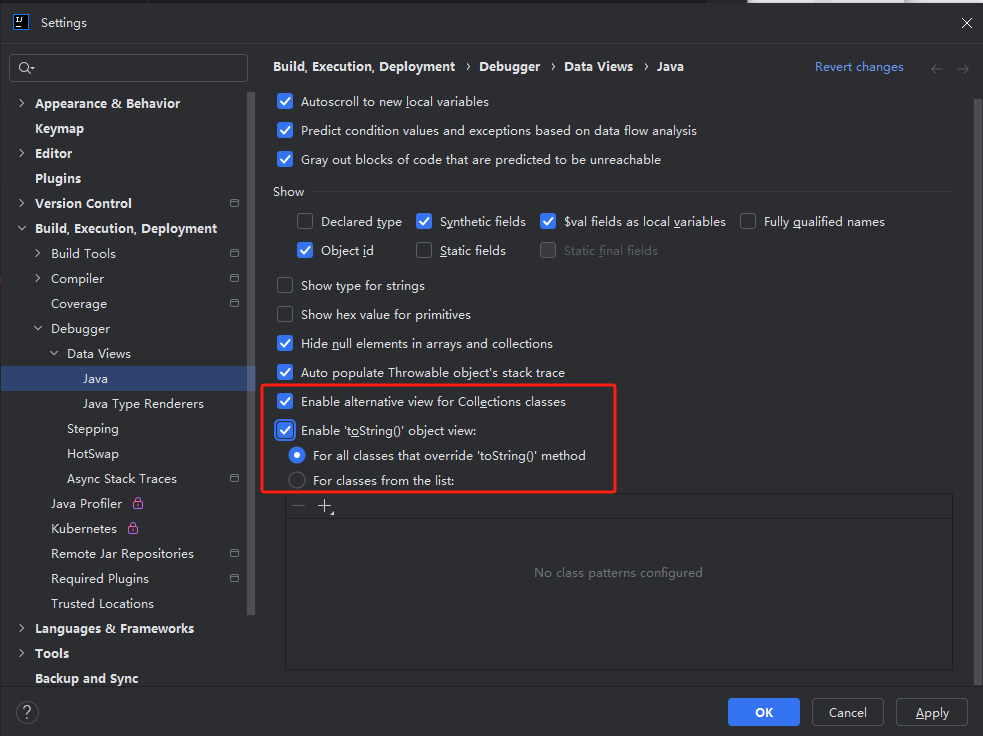The height and width of the screenshot is (736, 983).
Task: Click the vertical scrollbar of the settings panel
Action: pyautogui.click(x=977, y=300)
